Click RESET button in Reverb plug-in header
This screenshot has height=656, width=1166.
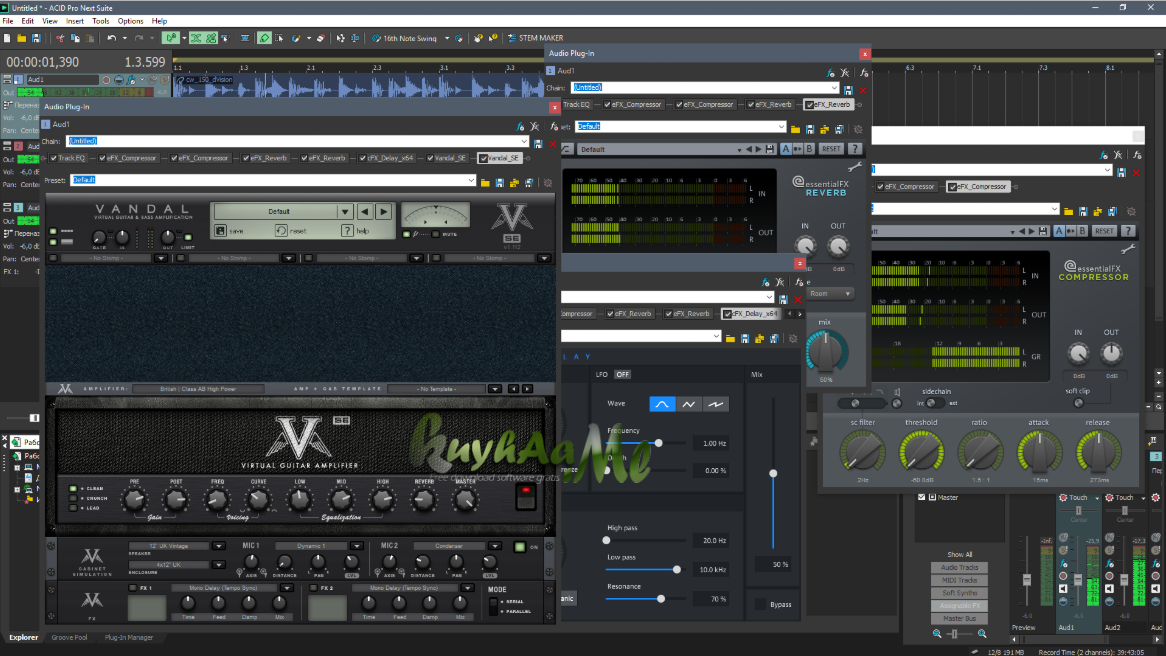click(831, 149)
